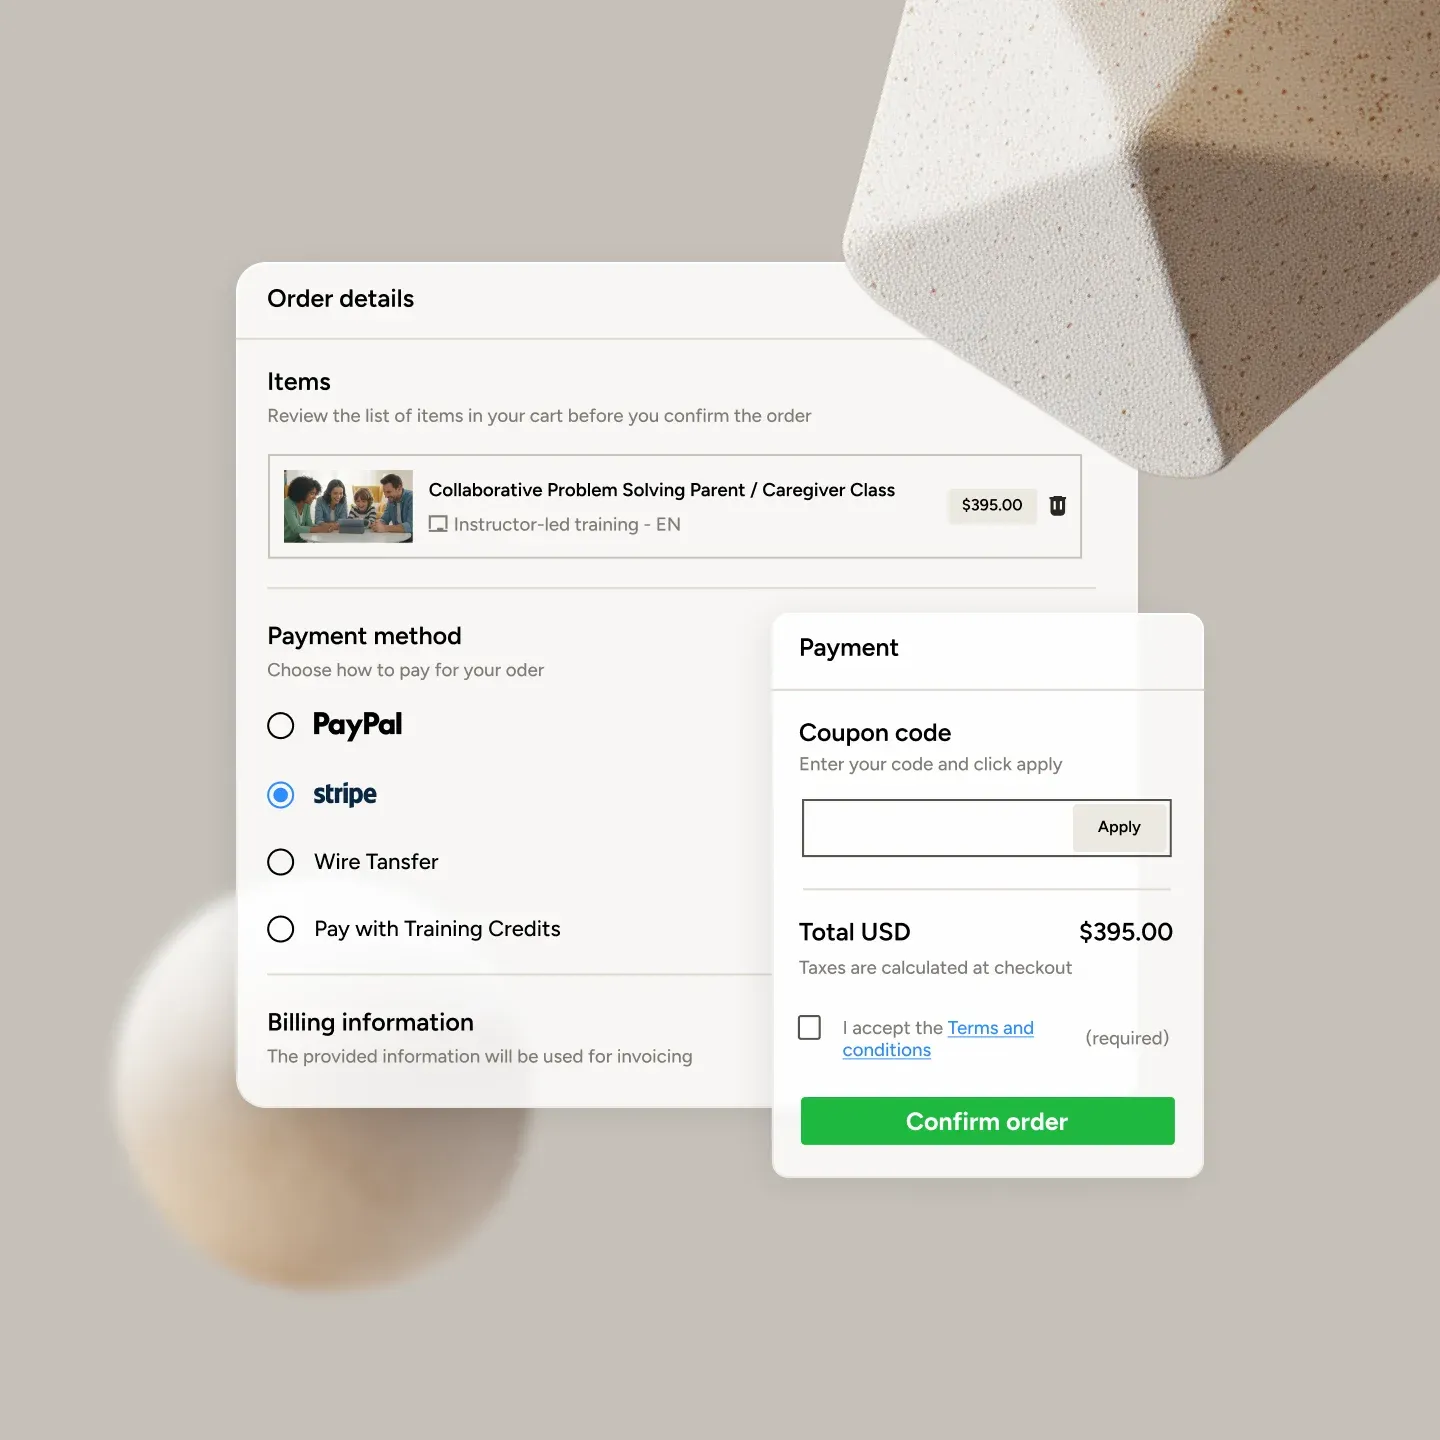This screenshot has width=1440, height=1440.
Task: Select the Stripe payment radio button
Action: [x=281, y=795]
